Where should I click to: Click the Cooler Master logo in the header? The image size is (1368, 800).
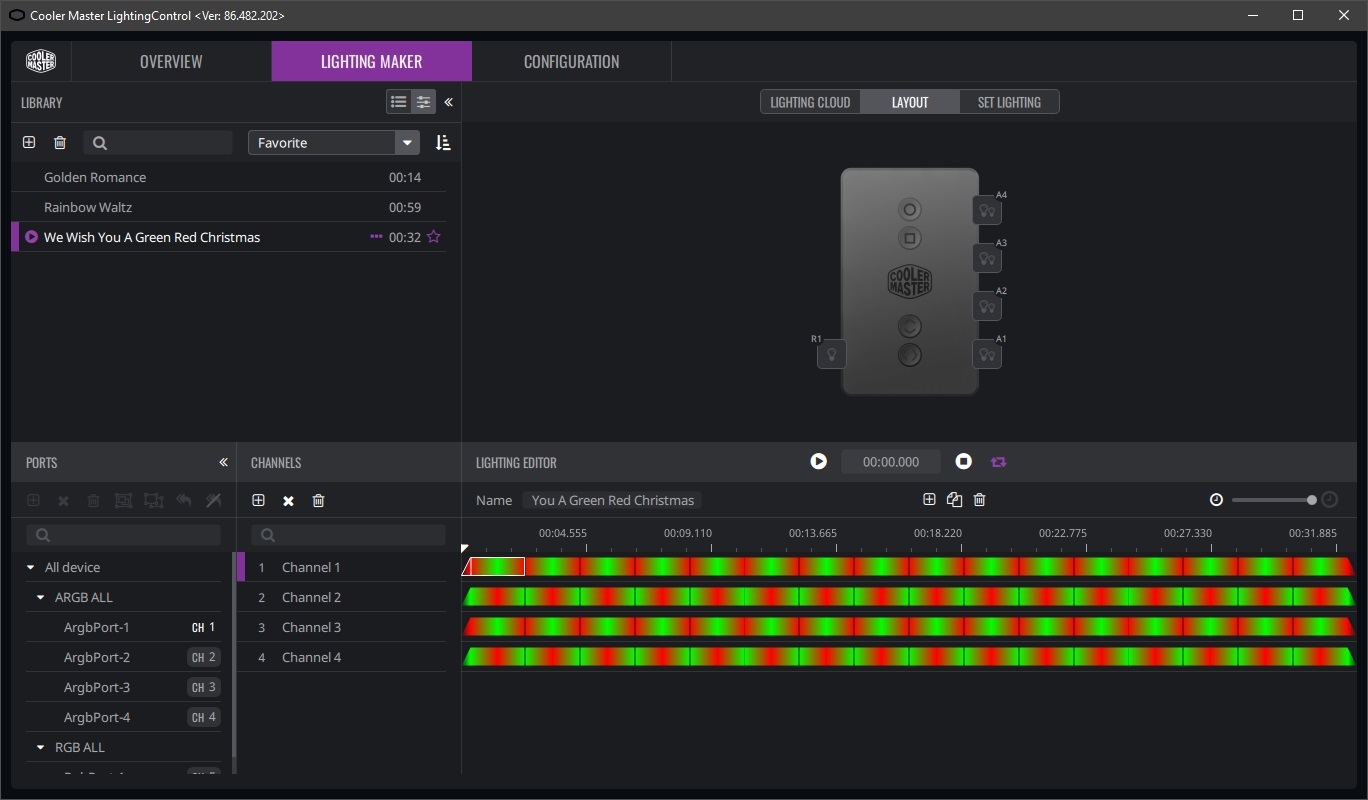(x=41, y=61)
